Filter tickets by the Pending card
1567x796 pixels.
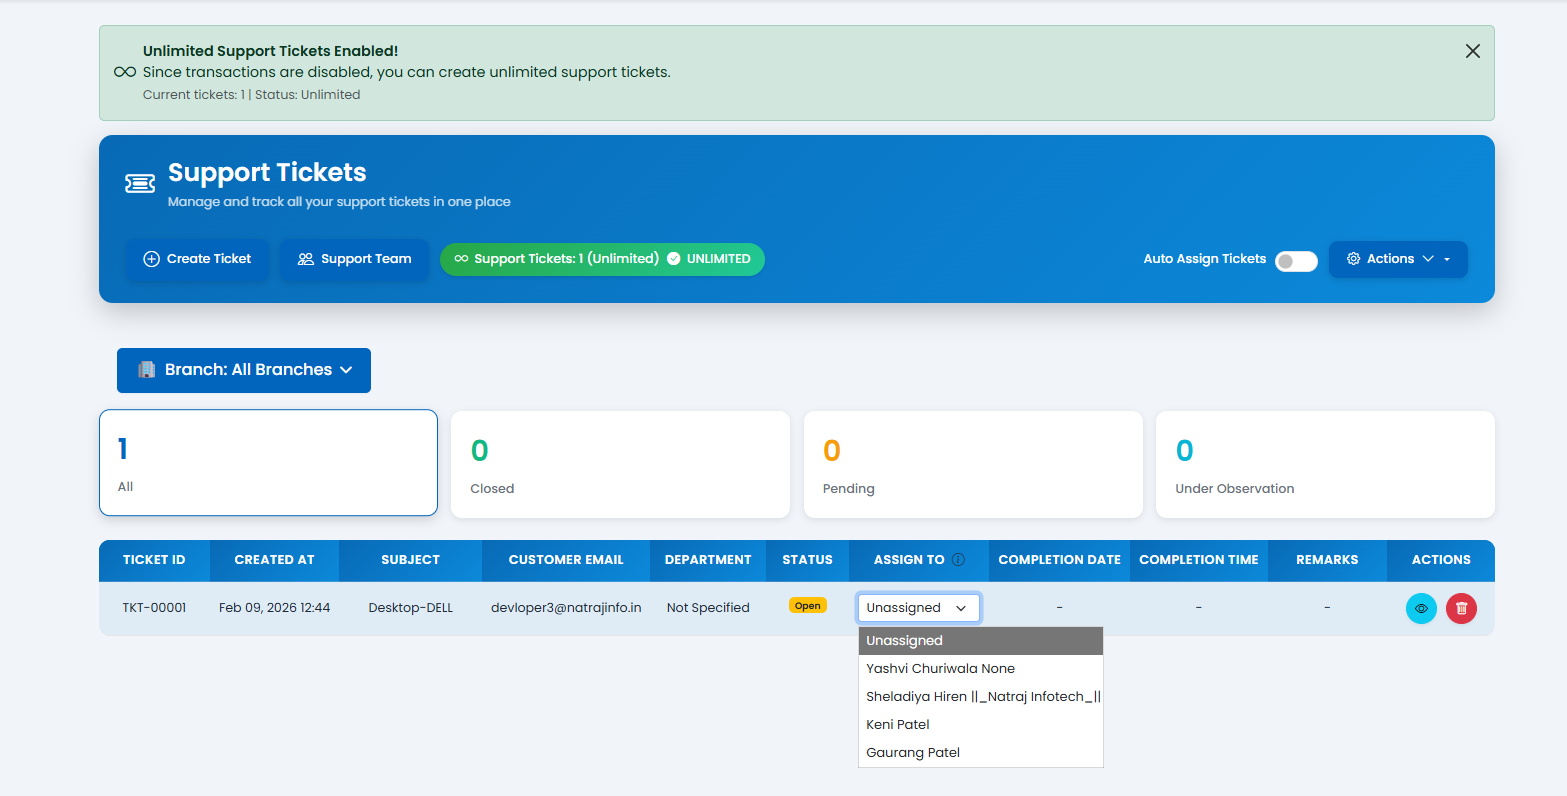point(973,464)
